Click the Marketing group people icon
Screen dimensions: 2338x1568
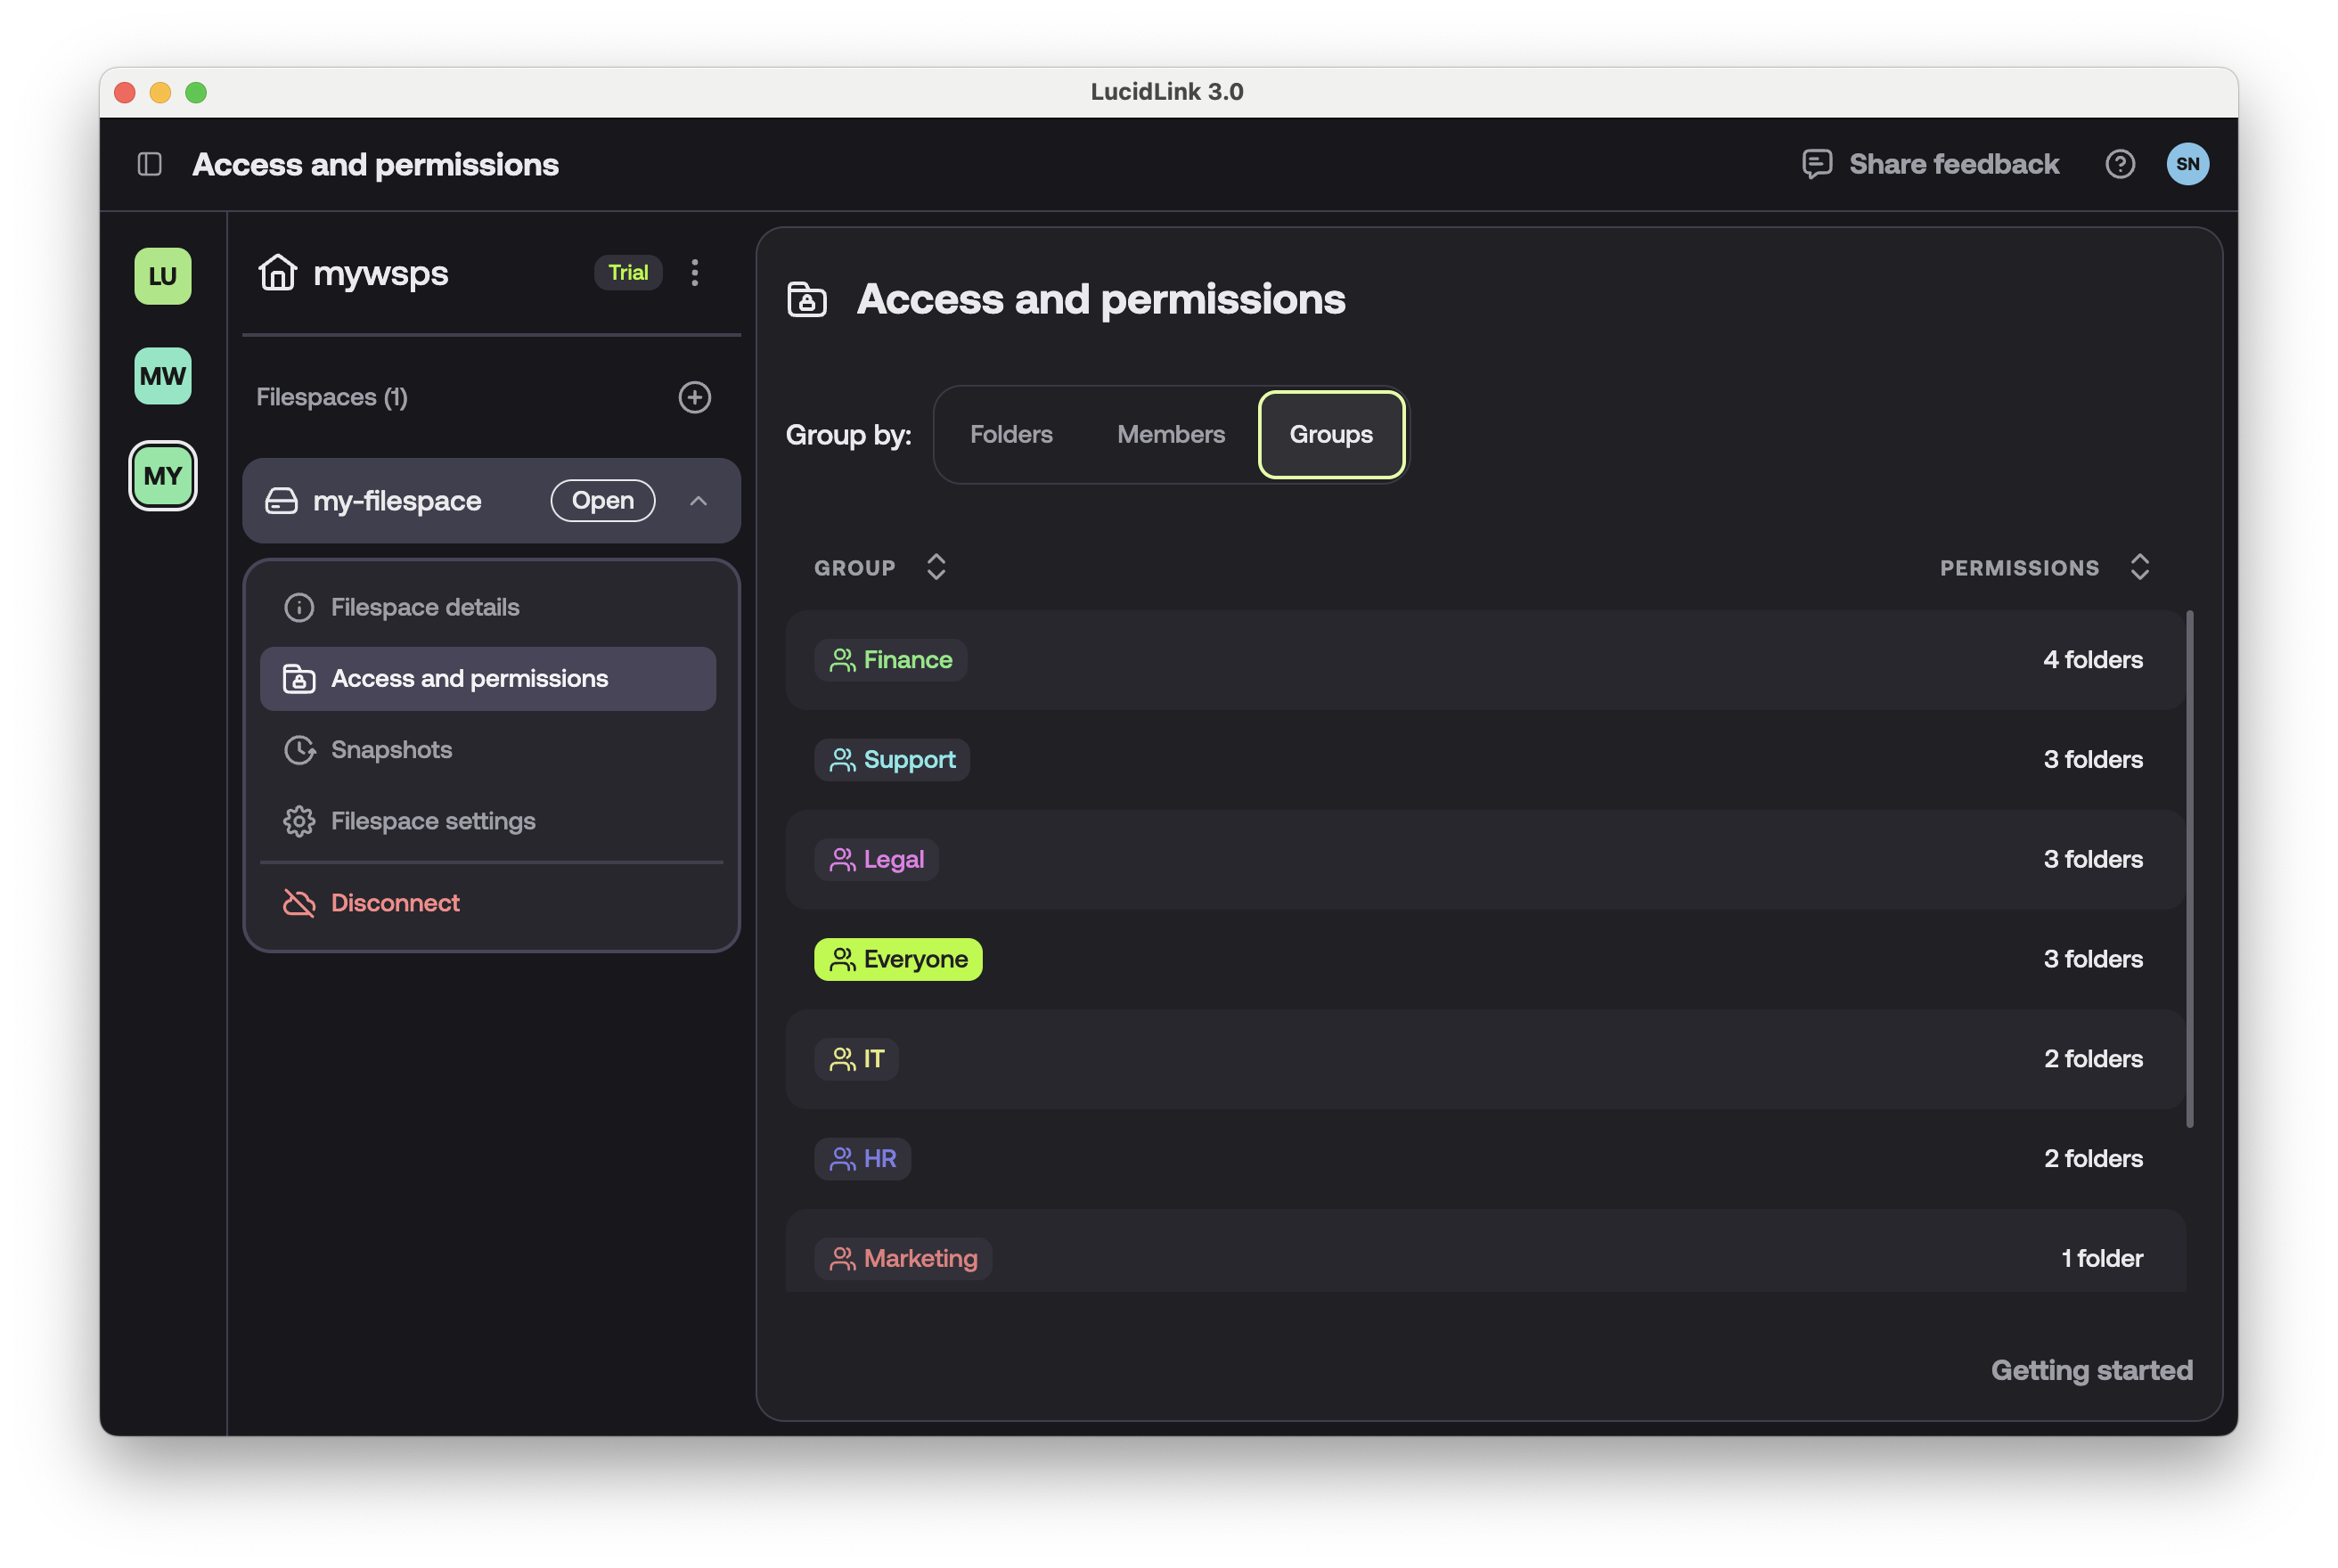click(x=843, y=1259)
